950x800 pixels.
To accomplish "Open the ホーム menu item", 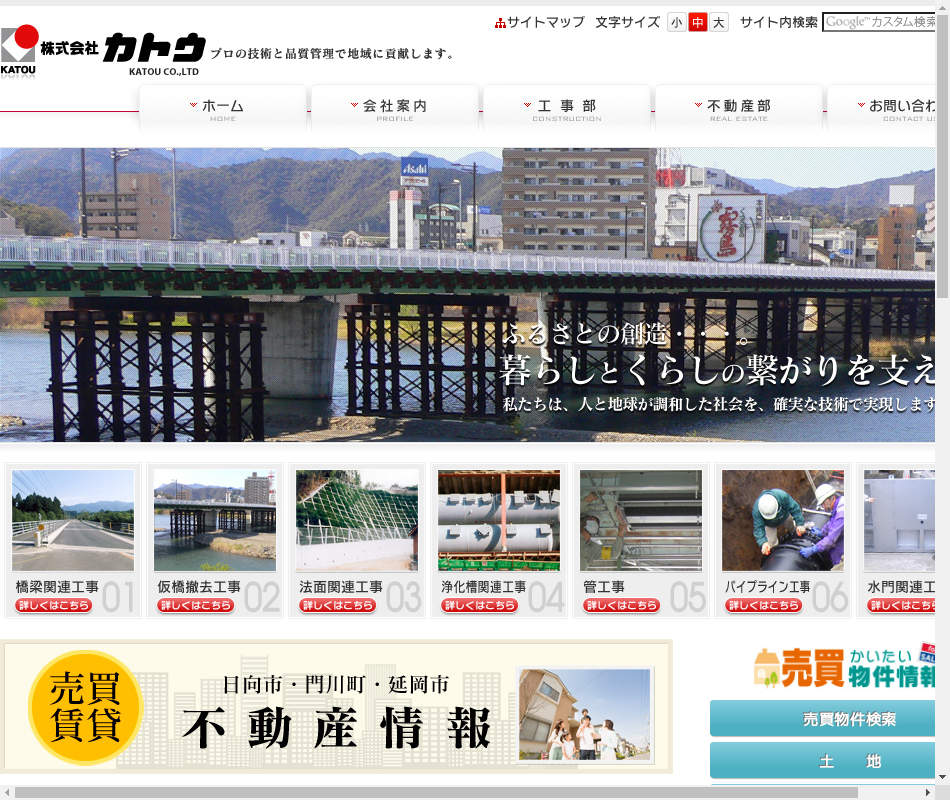I will coord(223,108).
